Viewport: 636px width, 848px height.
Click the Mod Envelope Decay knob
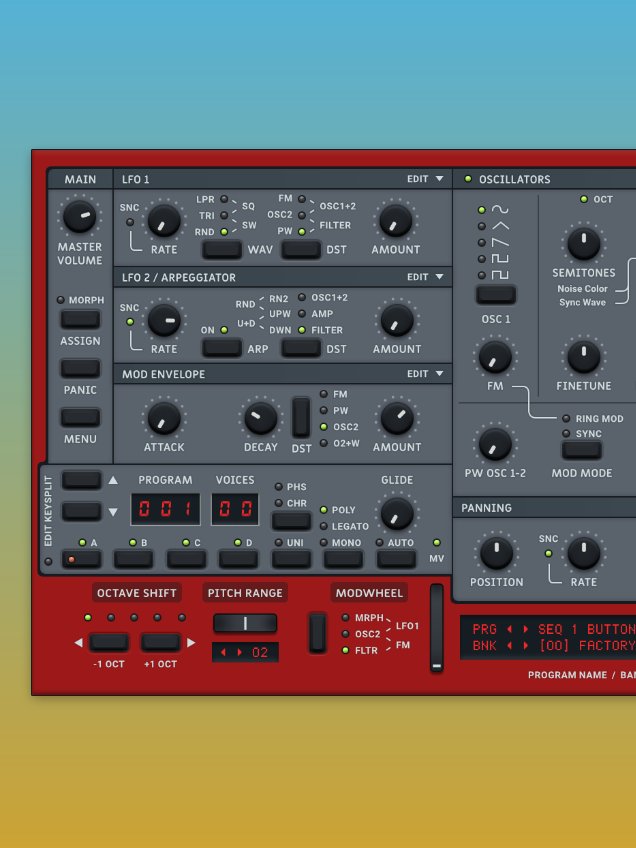(x=260, y=419)
